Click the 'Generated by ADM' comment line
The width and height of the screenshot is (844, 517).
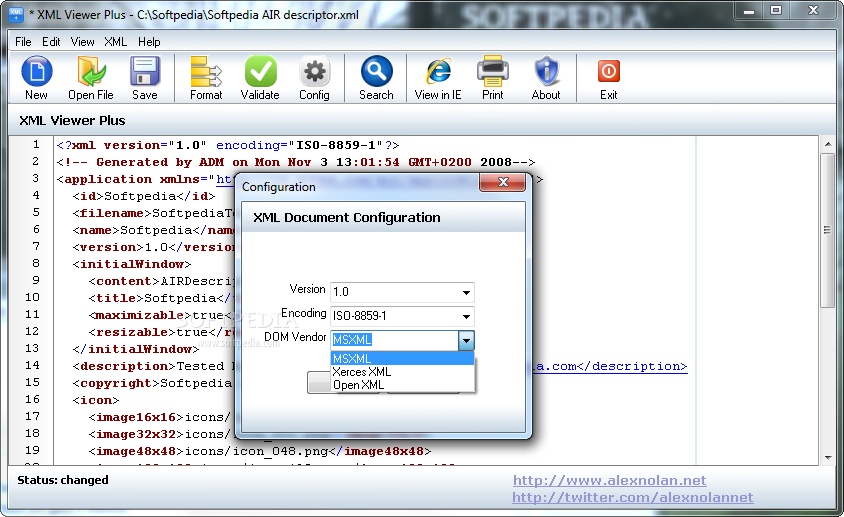pyautogui.click(x=296, y=162)
